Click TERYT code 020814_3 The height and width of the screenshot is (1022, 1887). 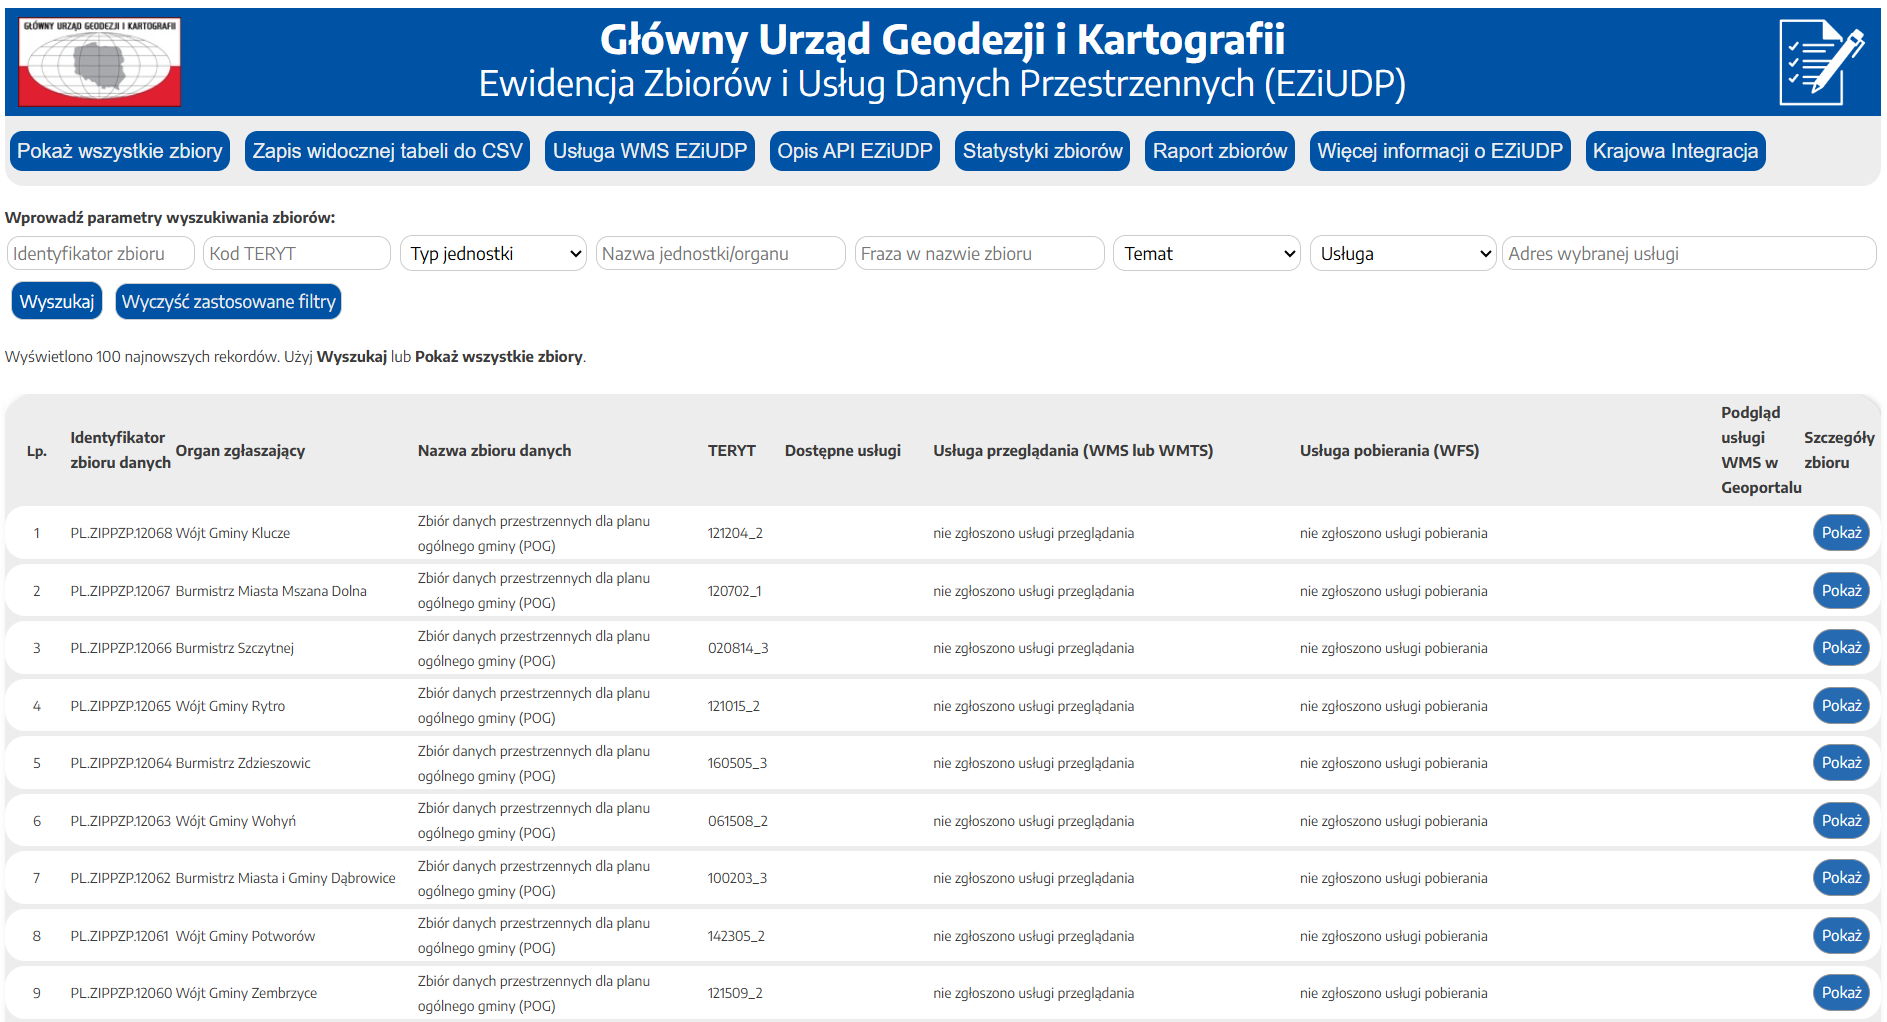click(x=738, y=648)
